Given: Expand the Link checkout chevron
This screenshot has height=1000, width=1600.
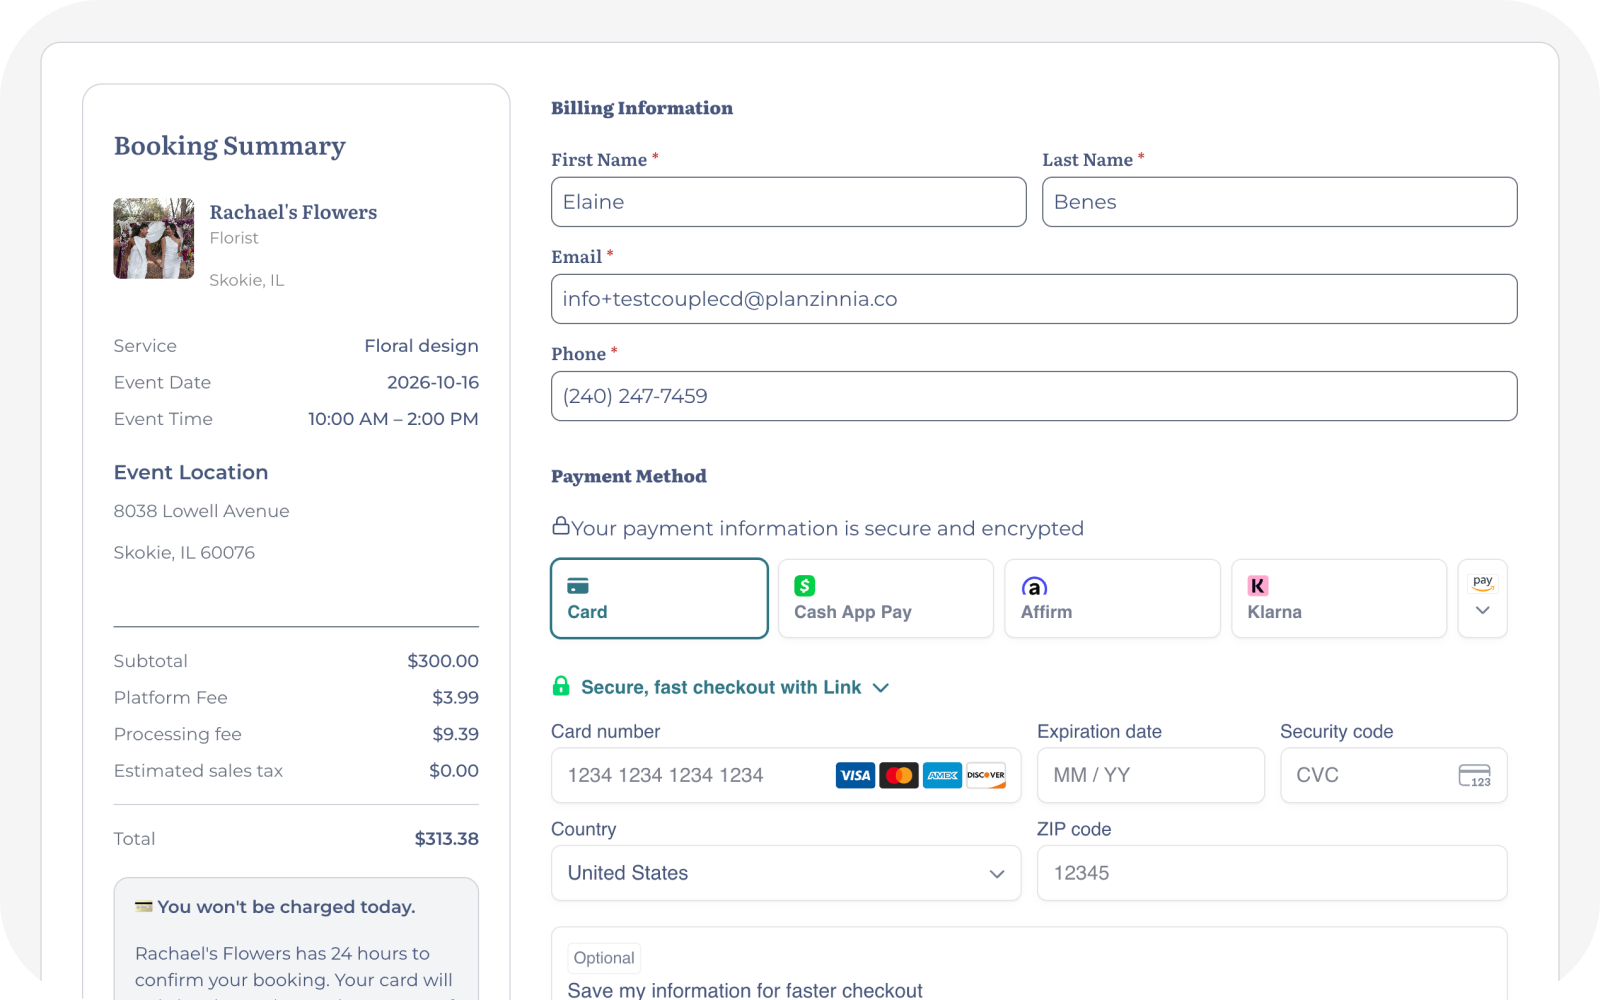Looking at the screenshot, I should [881, 688].
